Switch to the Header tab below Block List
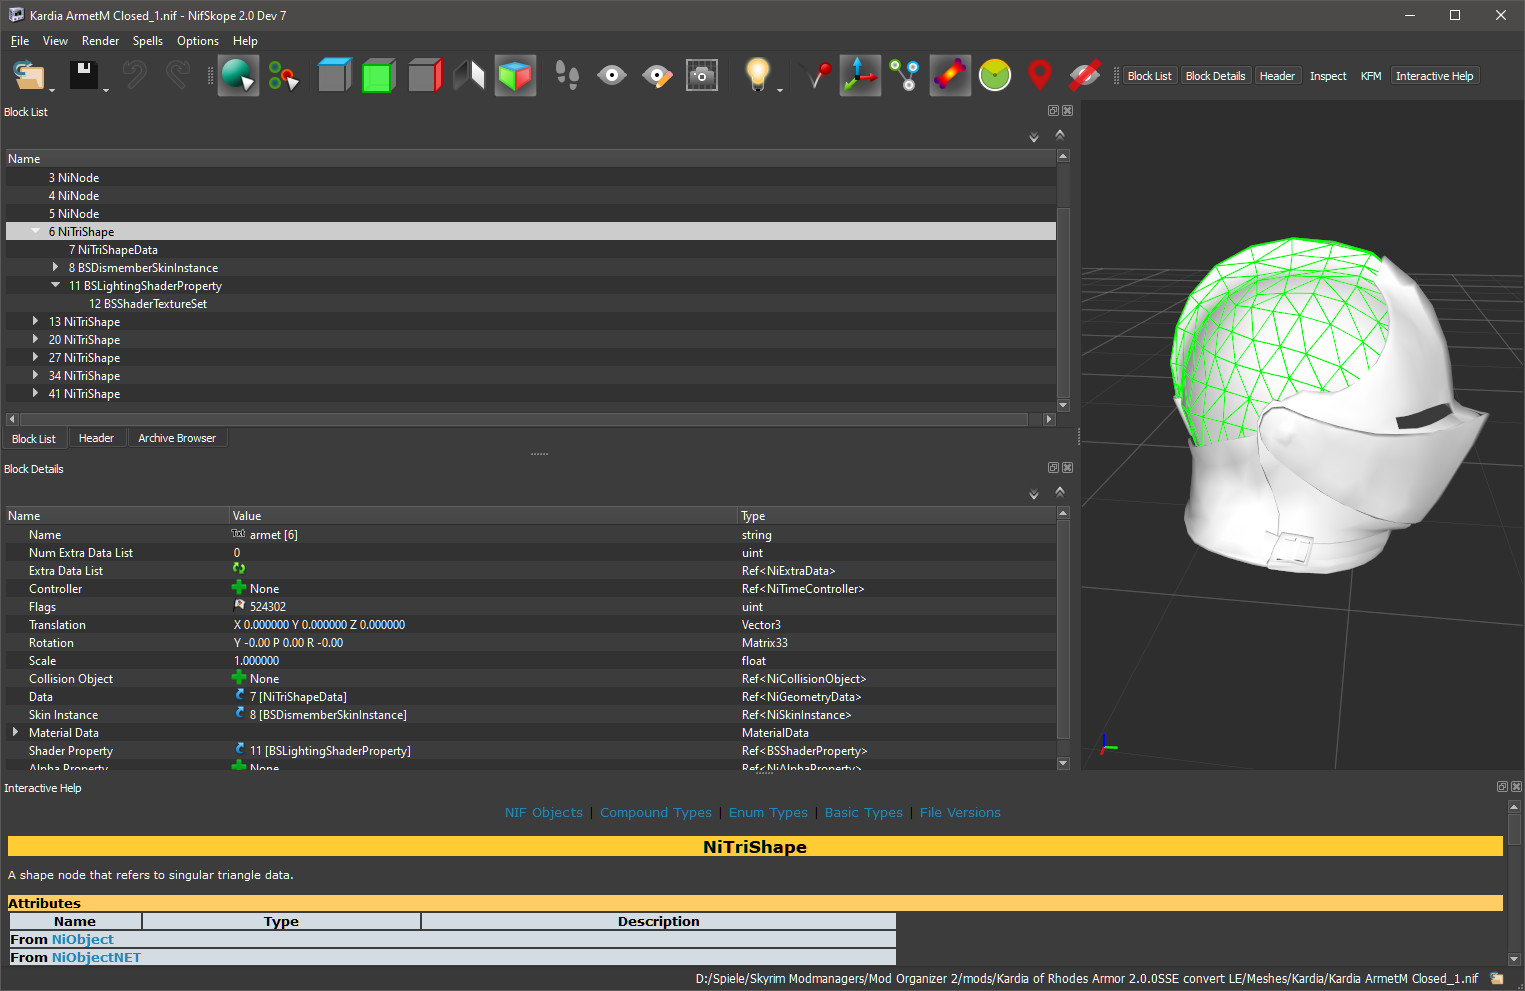Image resolution: width=1525 pixels, height=991 pixels. point(96,438)
